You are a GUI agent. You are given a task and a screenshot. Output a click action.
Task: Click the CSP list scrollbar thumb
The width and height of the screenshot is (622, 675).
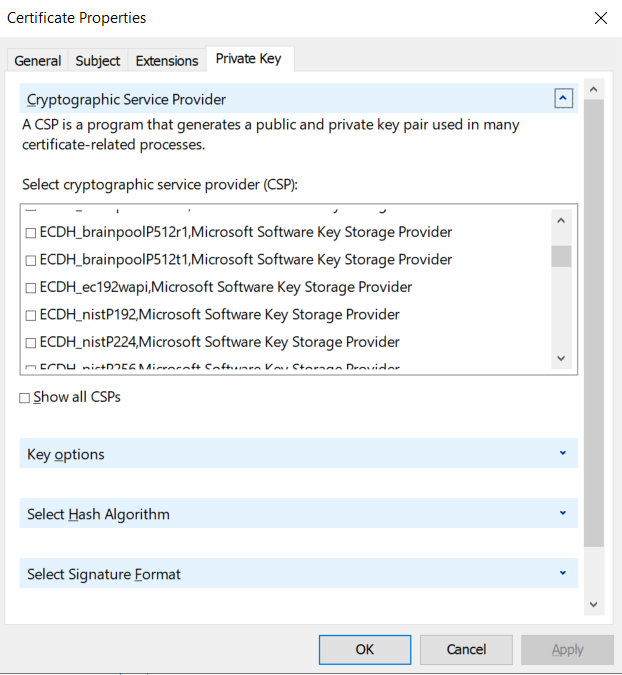(x=561, y=256)
